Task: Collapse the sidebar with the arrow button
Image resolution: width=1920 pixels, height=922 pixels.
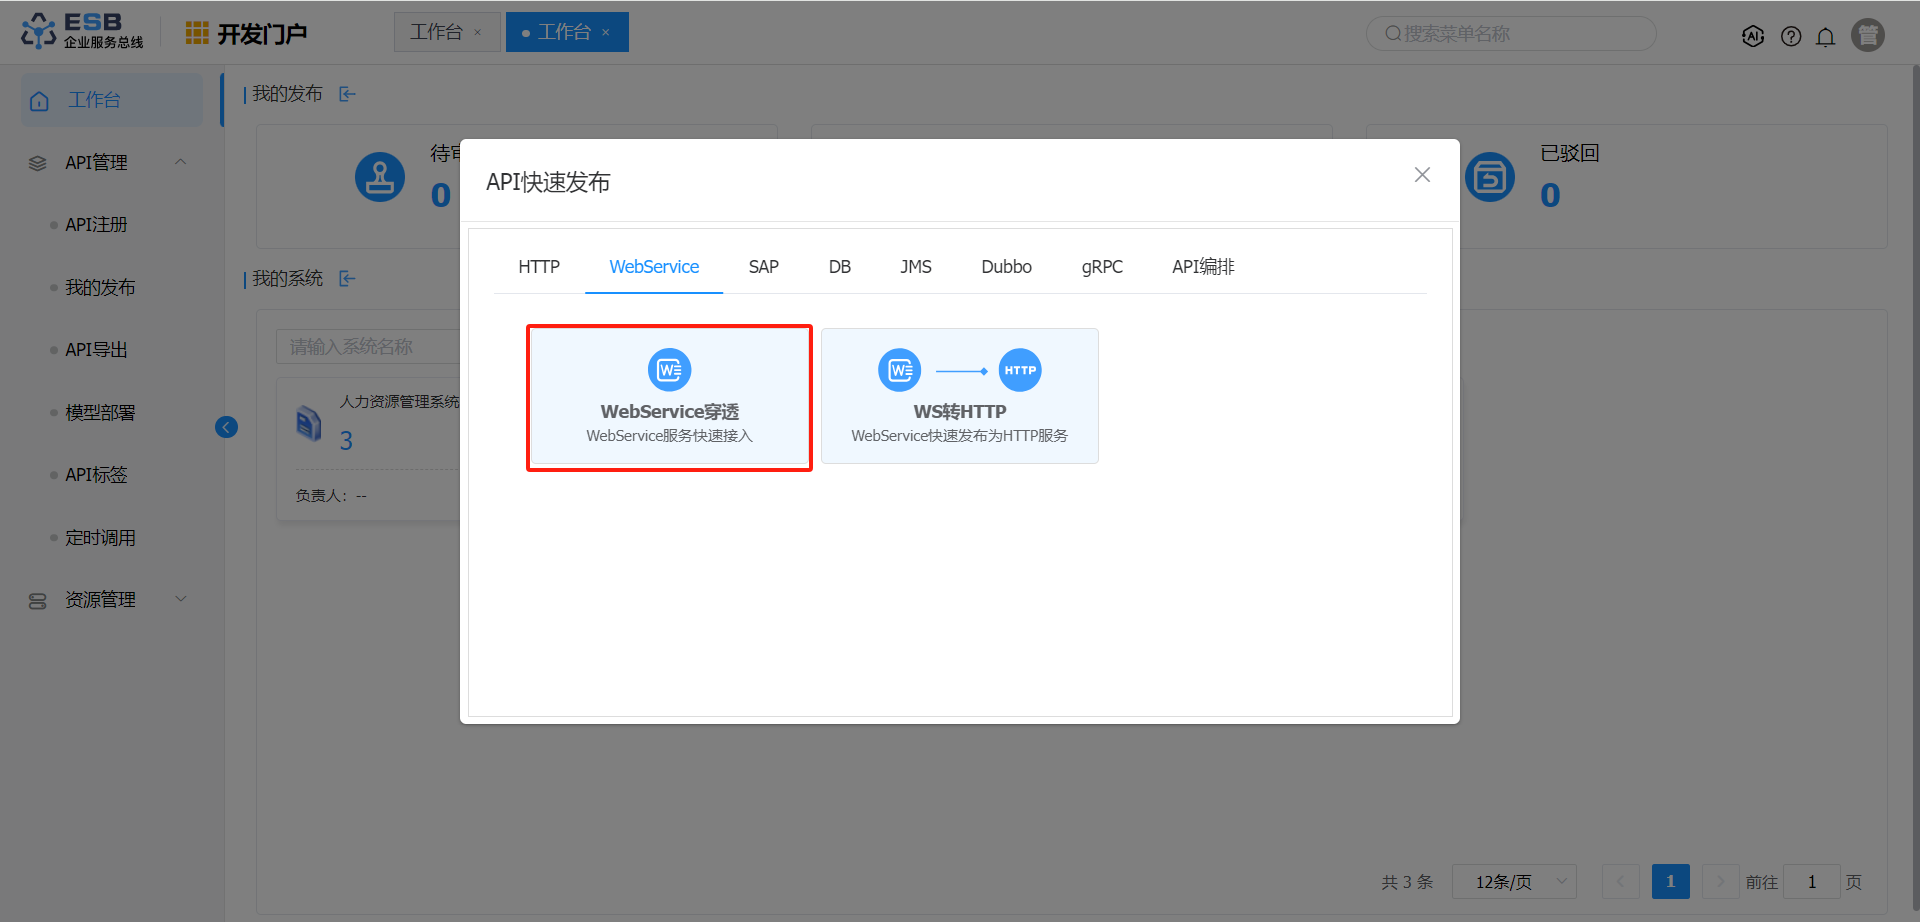Action: tap(227, 427)
